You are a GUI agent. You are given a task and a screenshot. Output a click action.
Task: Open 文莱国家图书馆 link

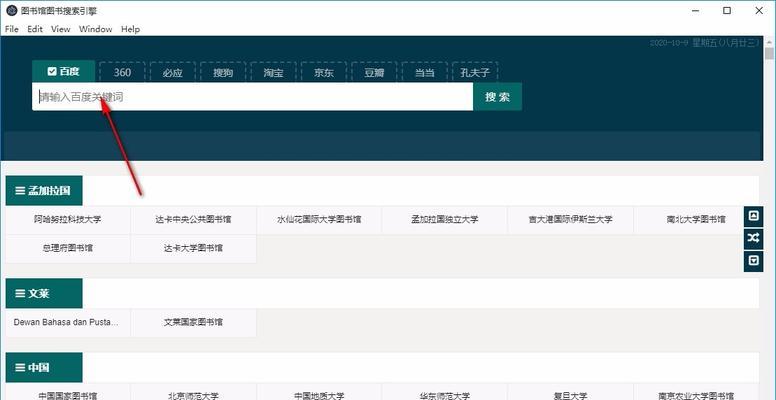point(194,322)
